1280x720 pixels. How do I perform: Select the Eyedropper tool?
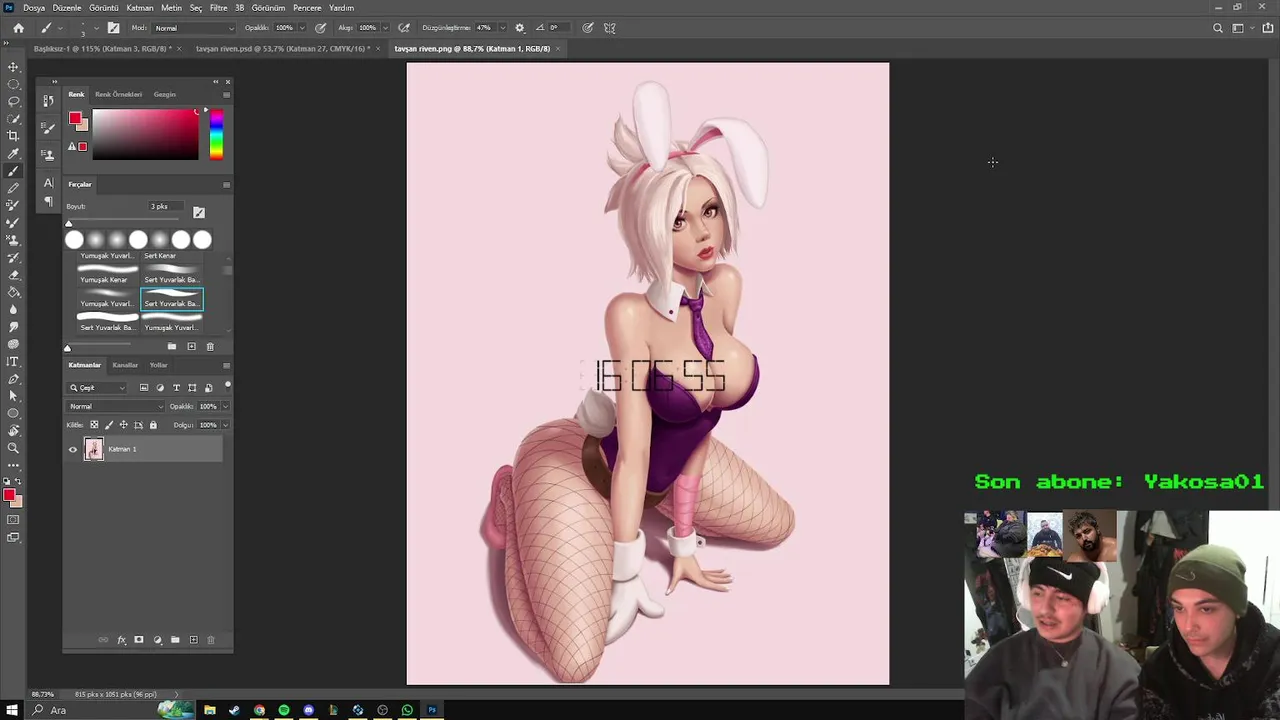coord(13,153)
